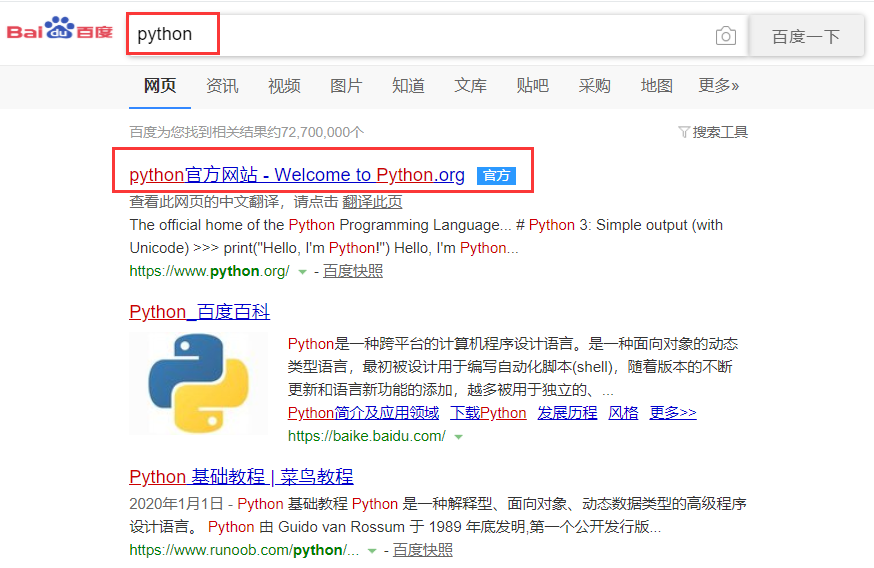Click the https://baike.baidu.com/ URL
Image resolution: width=874 pixels, height=568 pixels.
point(367,436)
